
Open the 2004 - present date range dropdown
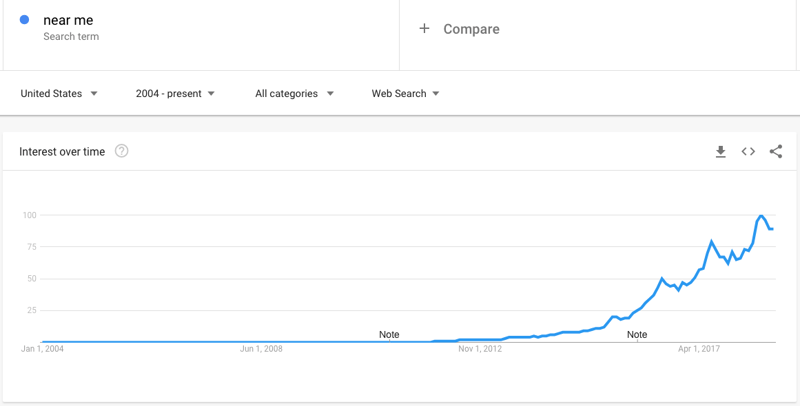coord(175,93)
